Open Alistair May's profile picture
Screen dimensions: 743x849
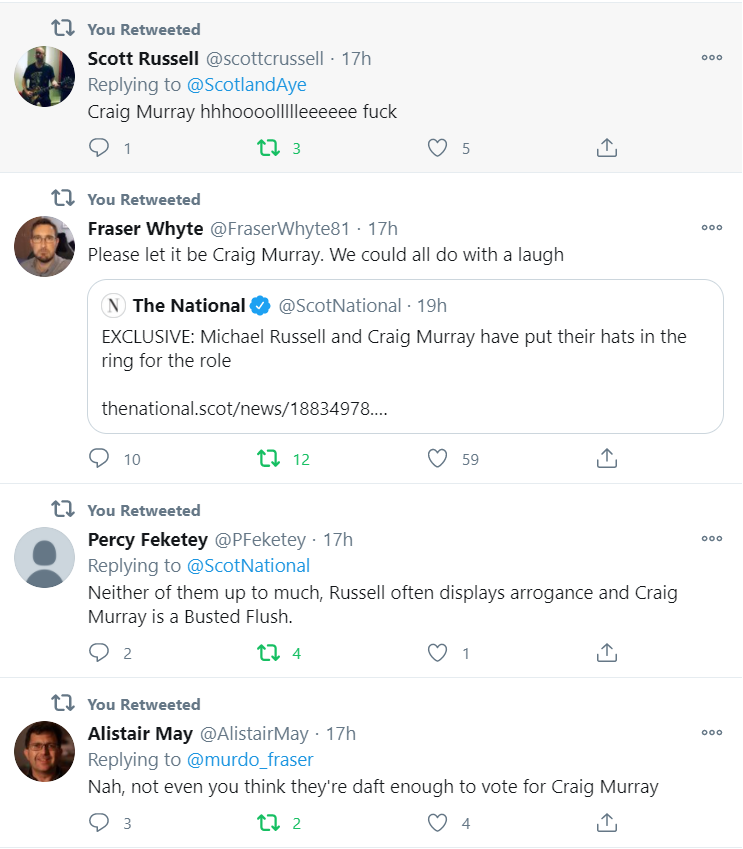[x=45, y=751]
